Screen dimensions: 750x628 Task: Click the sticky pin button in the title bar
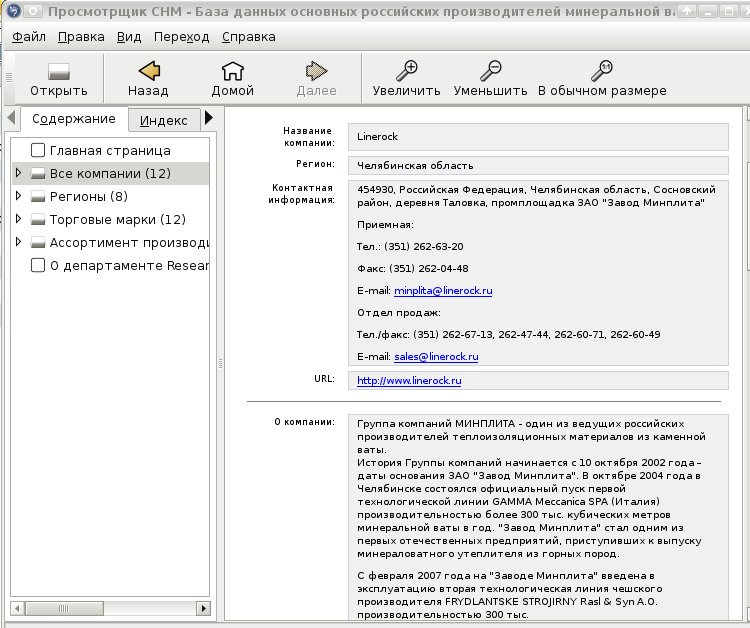pyautogui.click(x=33, y=11)
